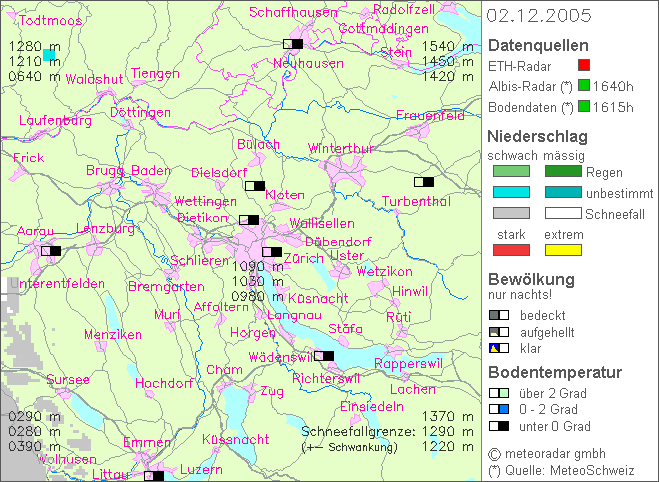Viewport: 659px width, 482px height.
Task: Click the '1540 m' elevation value
Action: tap(448, 46)
